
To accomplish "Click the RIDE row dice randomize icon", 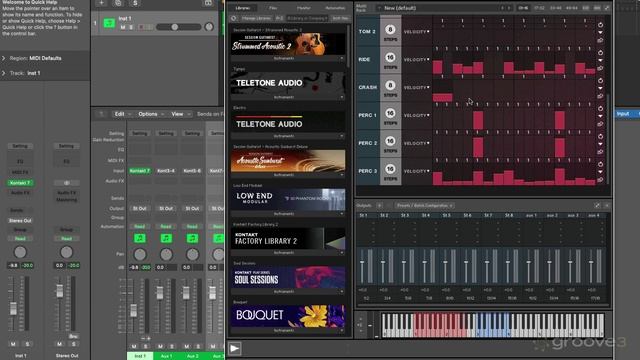I will pyautogui.click(x=600, y=68).
